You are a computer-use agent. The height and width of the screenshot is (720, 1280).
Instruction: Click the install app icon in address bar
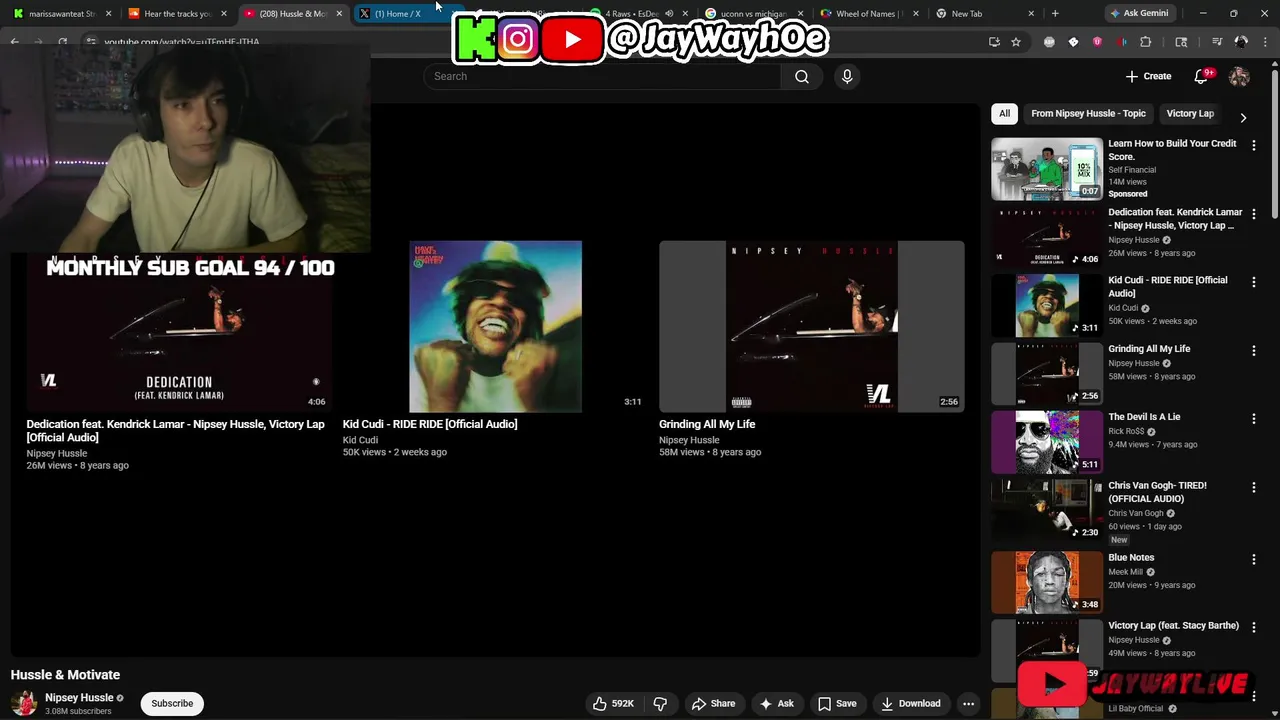click(x=994, y=42)
